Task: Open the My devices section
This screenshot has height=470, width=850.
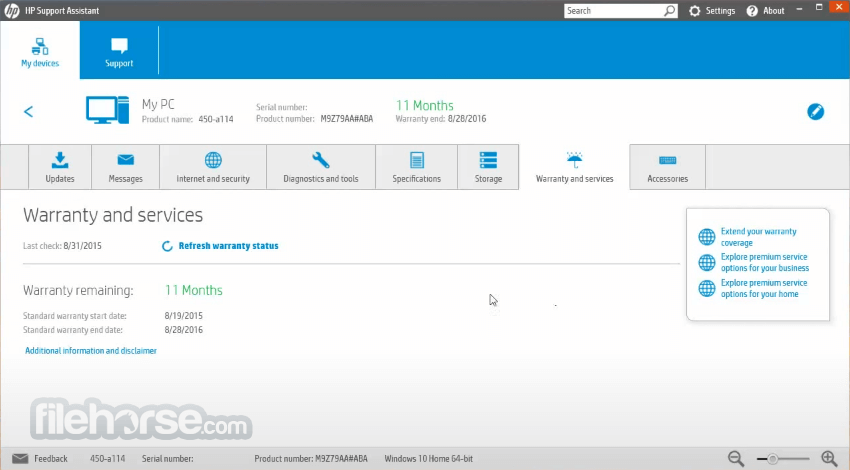Action: (x=40, y=50)
